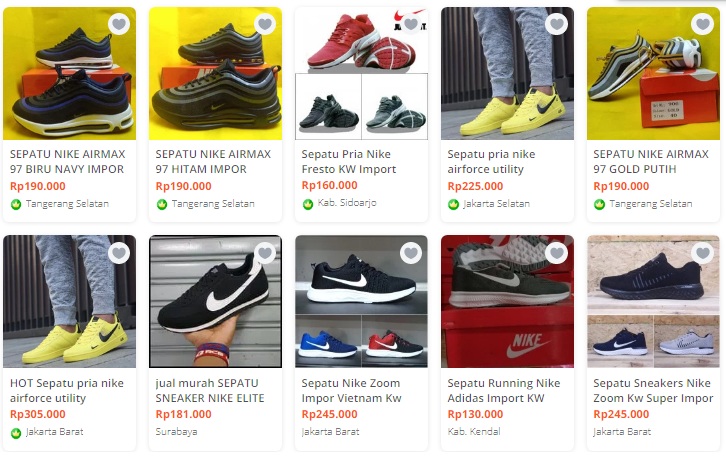The width and height of the screenshot is (726, 460).
Task: Add Airmax 97 Gold Putih to wishlist
Action: coord(702,24)
